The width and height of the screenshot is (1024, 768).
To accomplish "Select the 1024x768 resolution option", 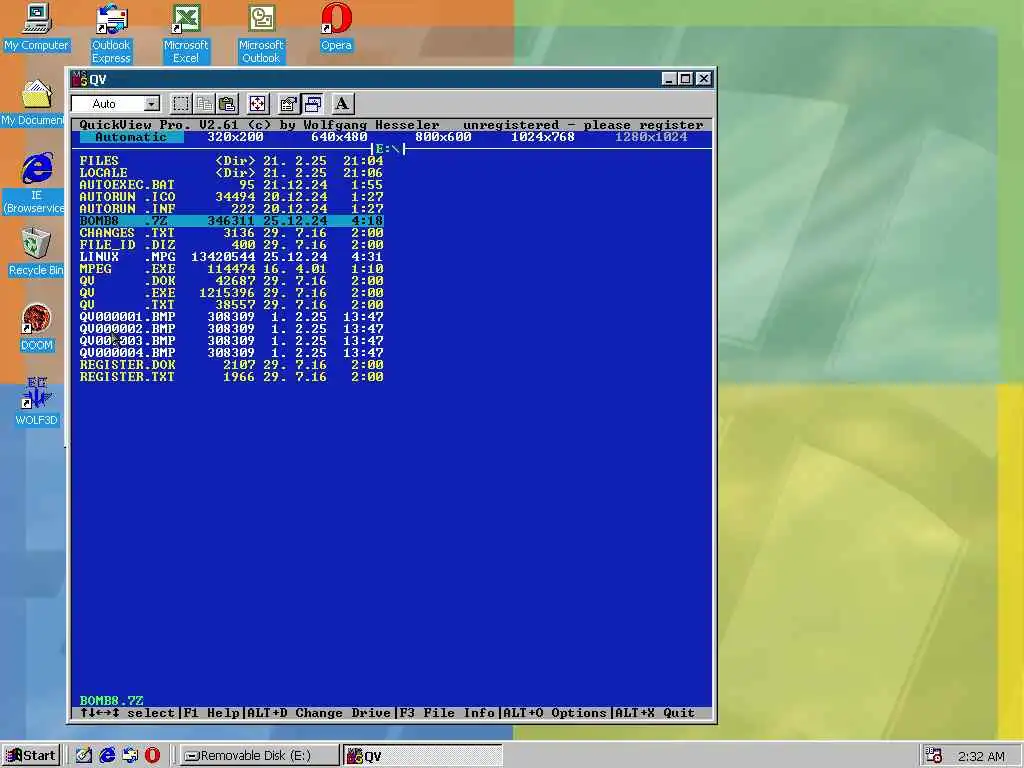I will pyautogui.click(x=543, y=137).
